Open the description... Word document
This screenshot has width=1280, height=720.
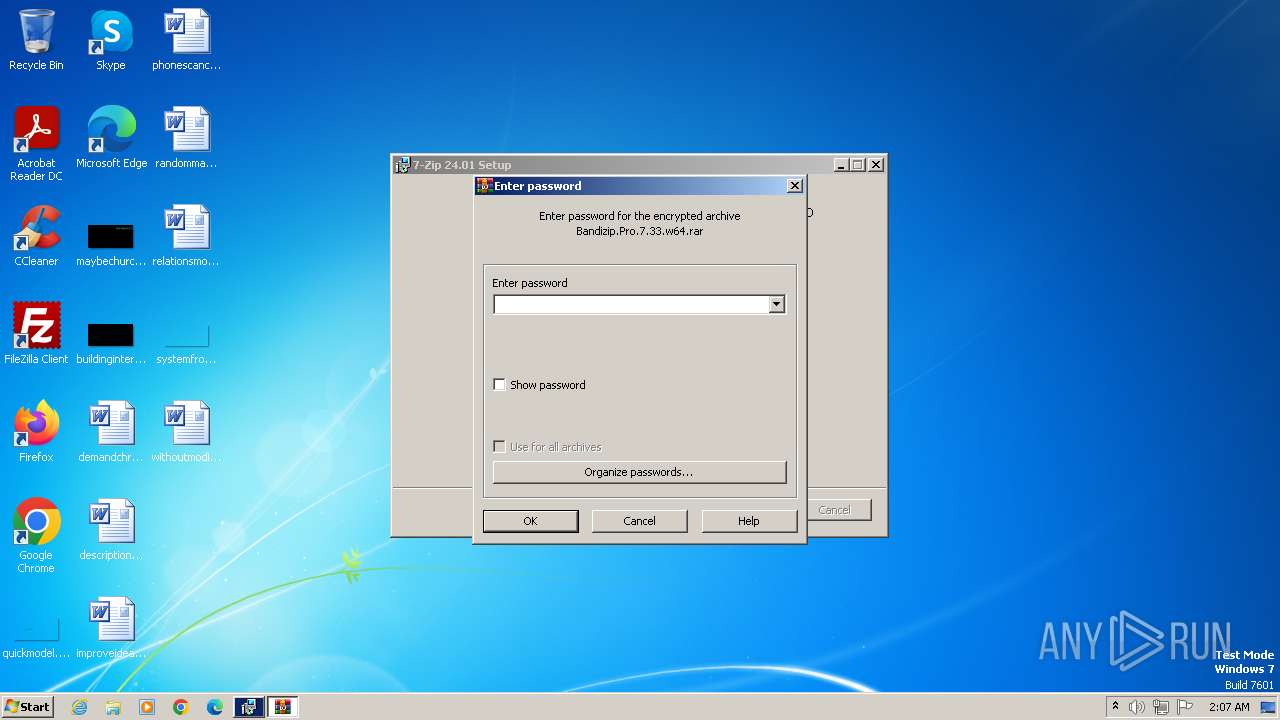111,530
